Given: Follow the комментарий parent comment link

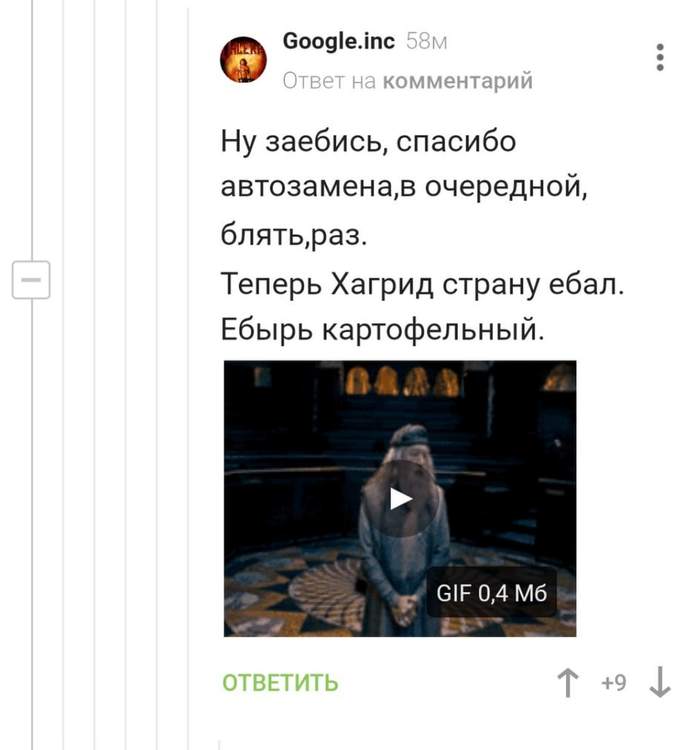Looking at the screenshot, I should [458, 81].
